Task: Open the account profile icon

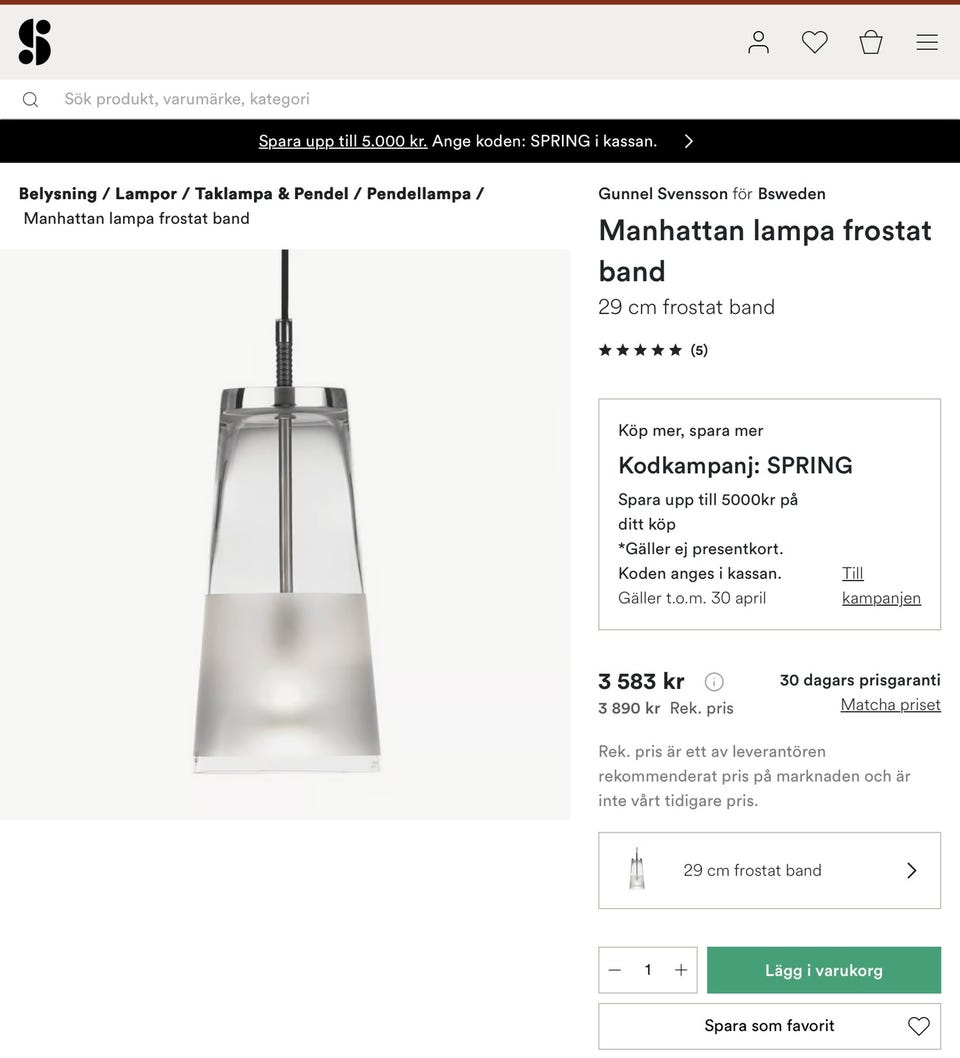Action: (758, 42)
